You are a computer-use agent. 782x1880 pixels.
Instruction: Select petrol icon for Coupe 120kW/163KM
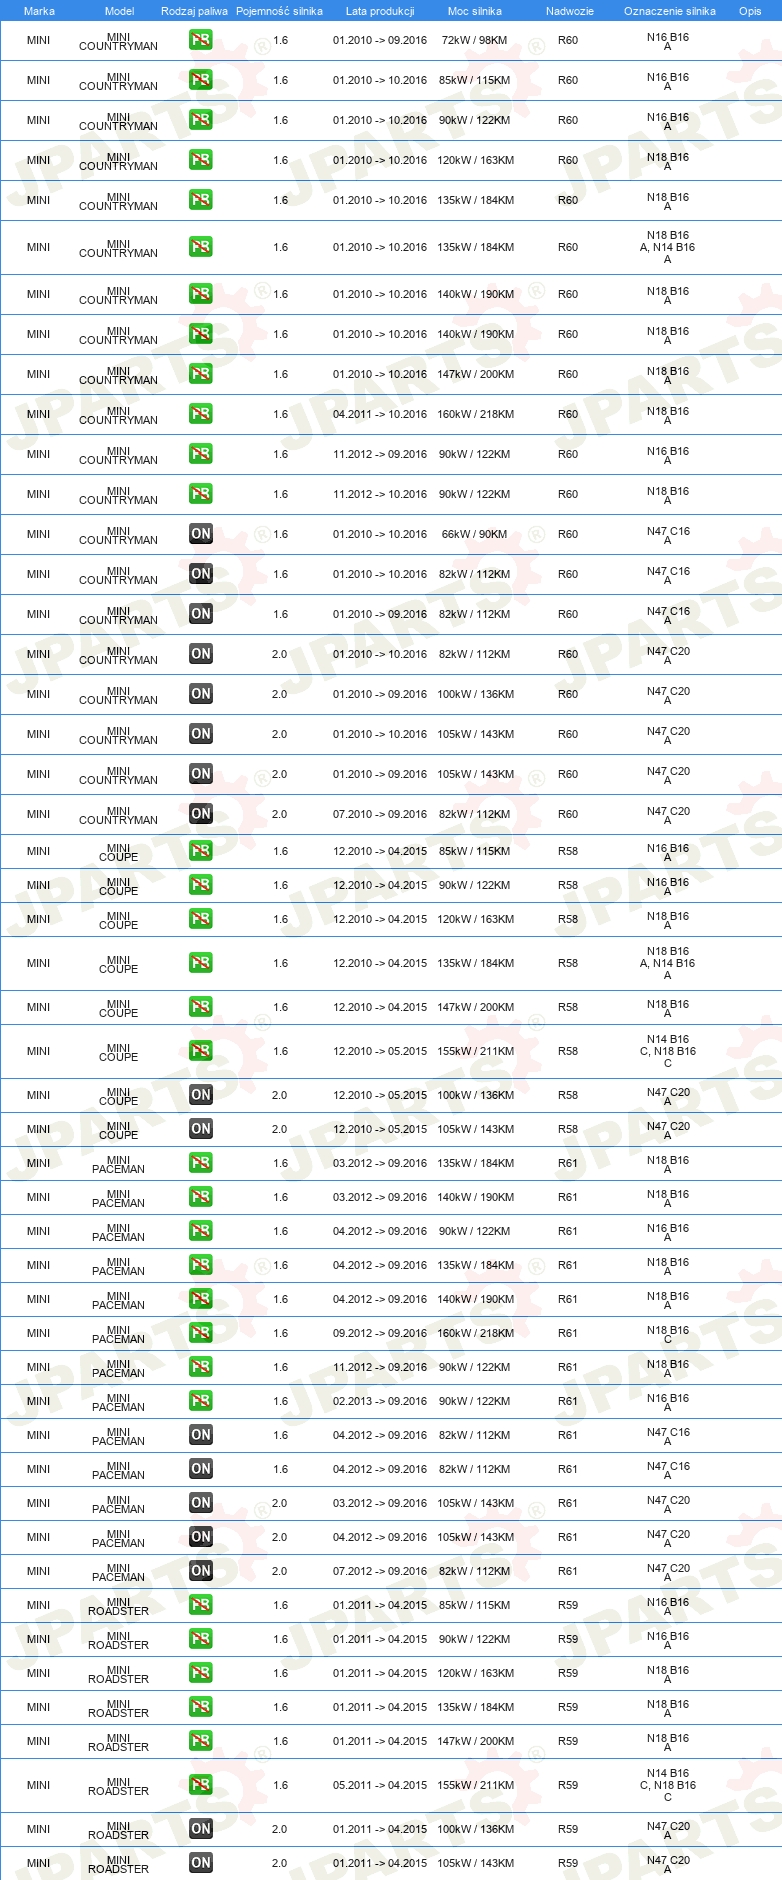(201, 919)
